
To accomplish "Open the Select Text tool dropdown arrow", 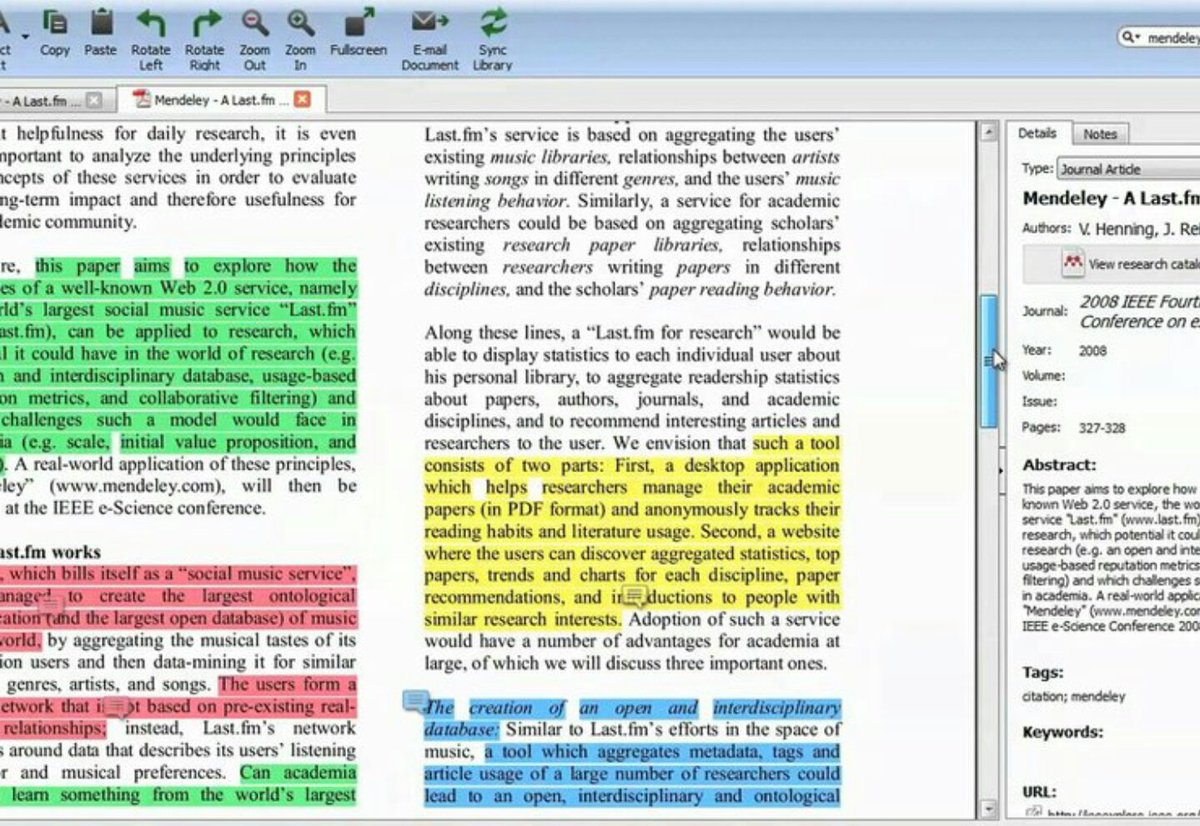I will (26, 38).
